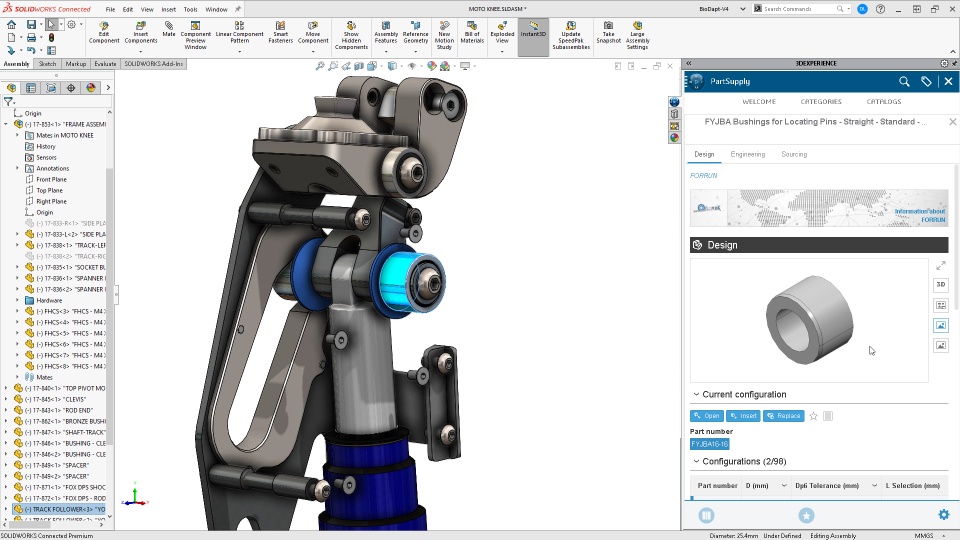Open Bill of Materials tool
Screen dimensions: 960x540
pyautogui.click(x=472, y=32)
